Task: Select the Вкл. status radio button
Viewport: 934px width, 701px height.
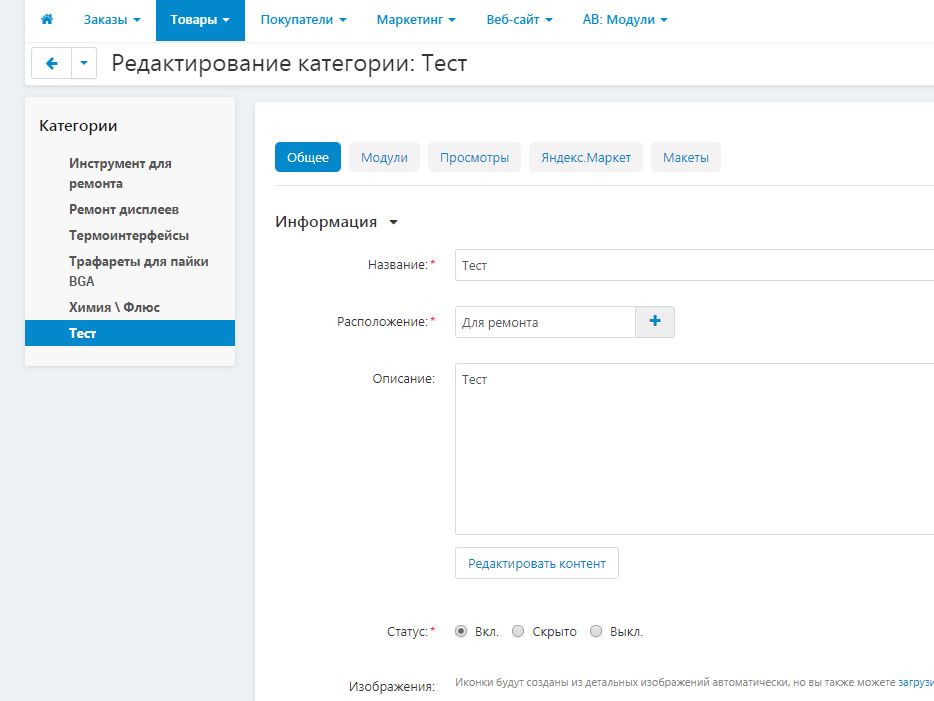Action: 461,631
